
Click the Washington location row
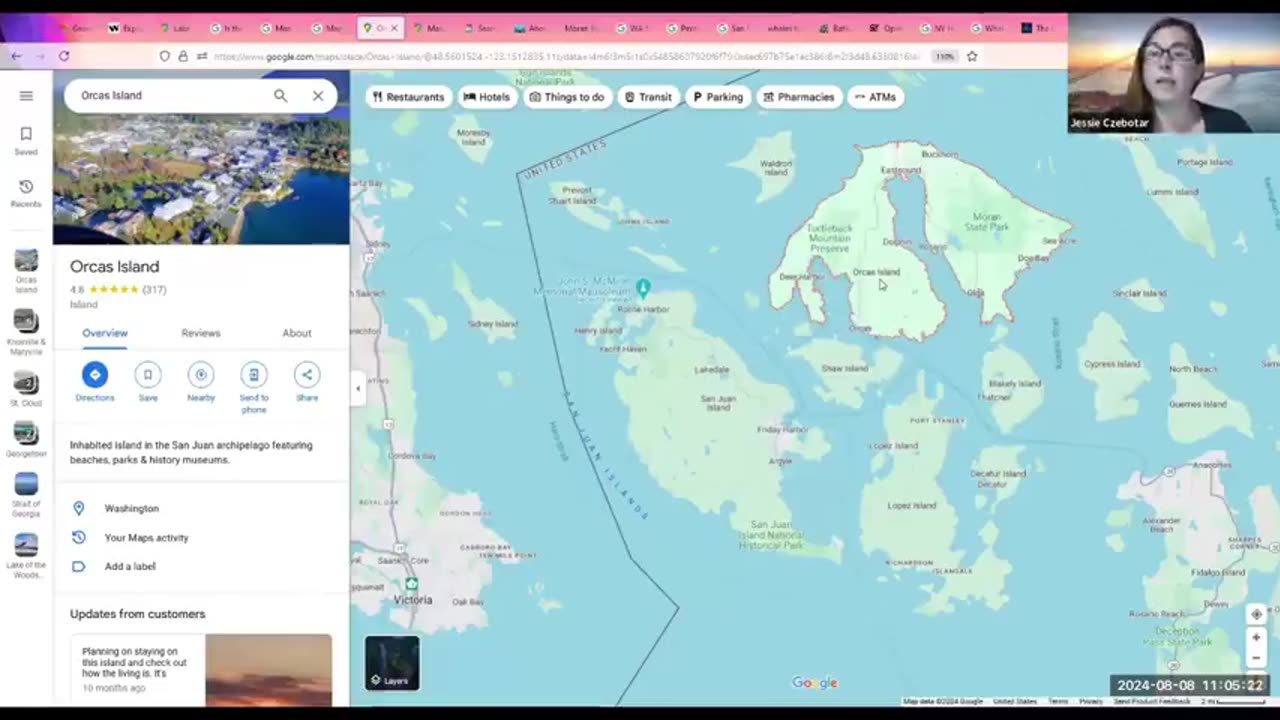coord(200,508)
